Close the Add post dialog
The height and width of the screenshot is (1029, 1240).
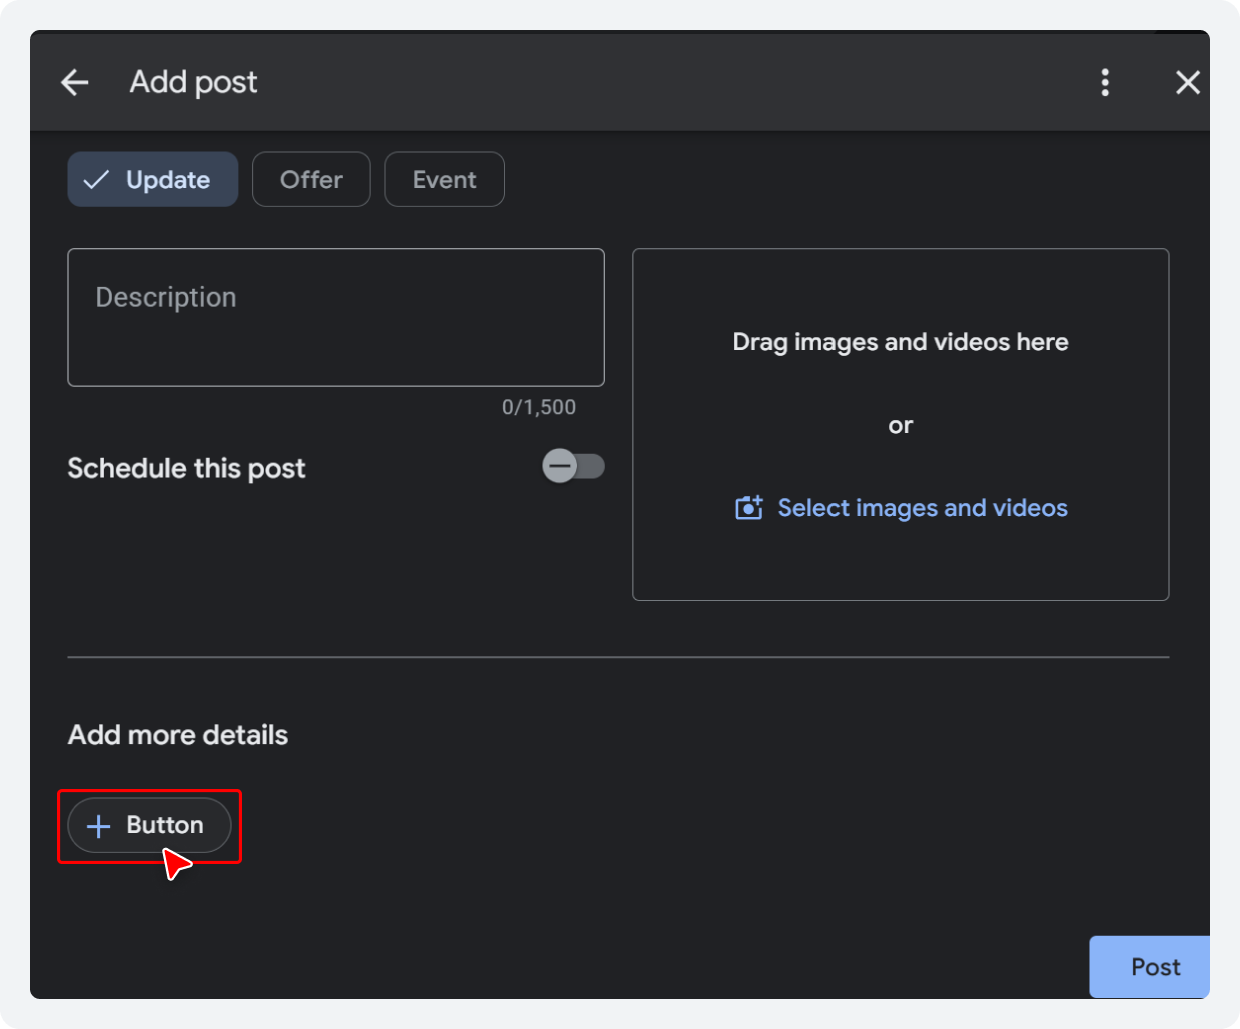tap(1187, 82)
